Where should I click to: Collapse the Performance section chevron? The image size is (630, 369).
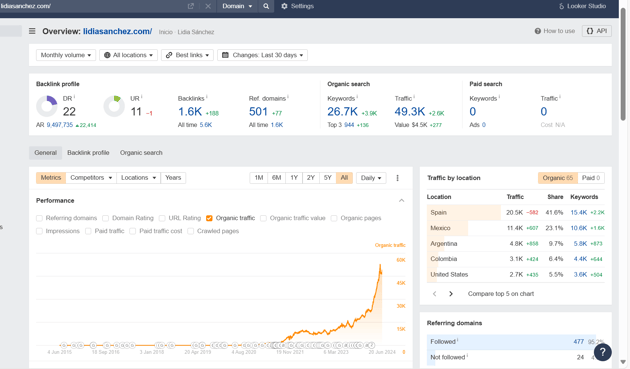tap(401, 201)
